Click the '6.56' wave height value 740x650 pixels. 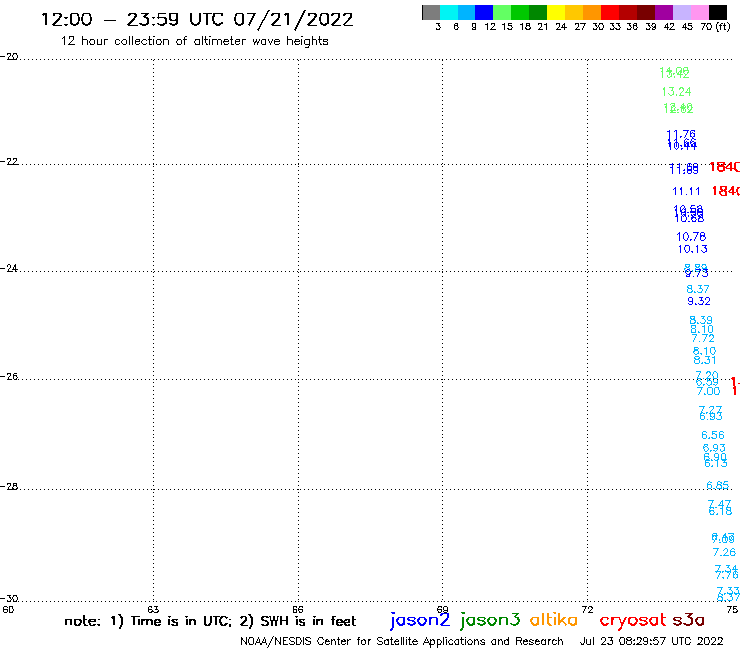[x=713, y=435]
